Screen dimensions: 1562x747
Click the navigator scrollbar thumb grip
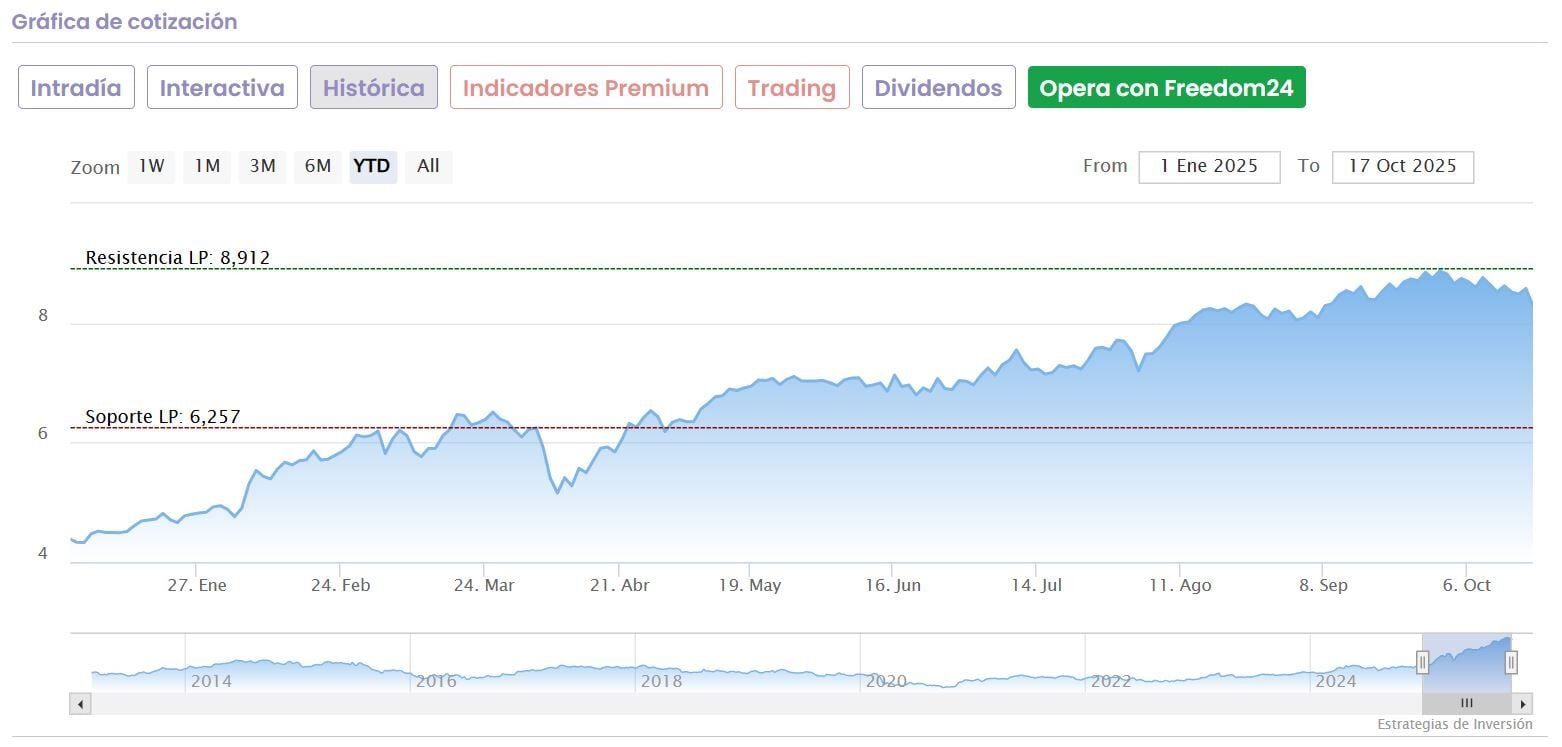1466,704
